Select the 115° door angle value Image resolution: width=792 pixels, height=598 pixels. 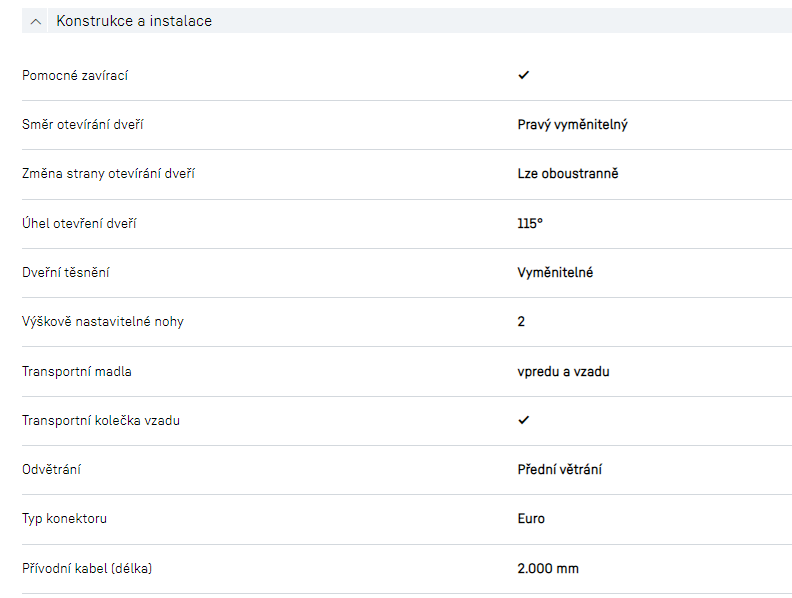pos(530,223)
